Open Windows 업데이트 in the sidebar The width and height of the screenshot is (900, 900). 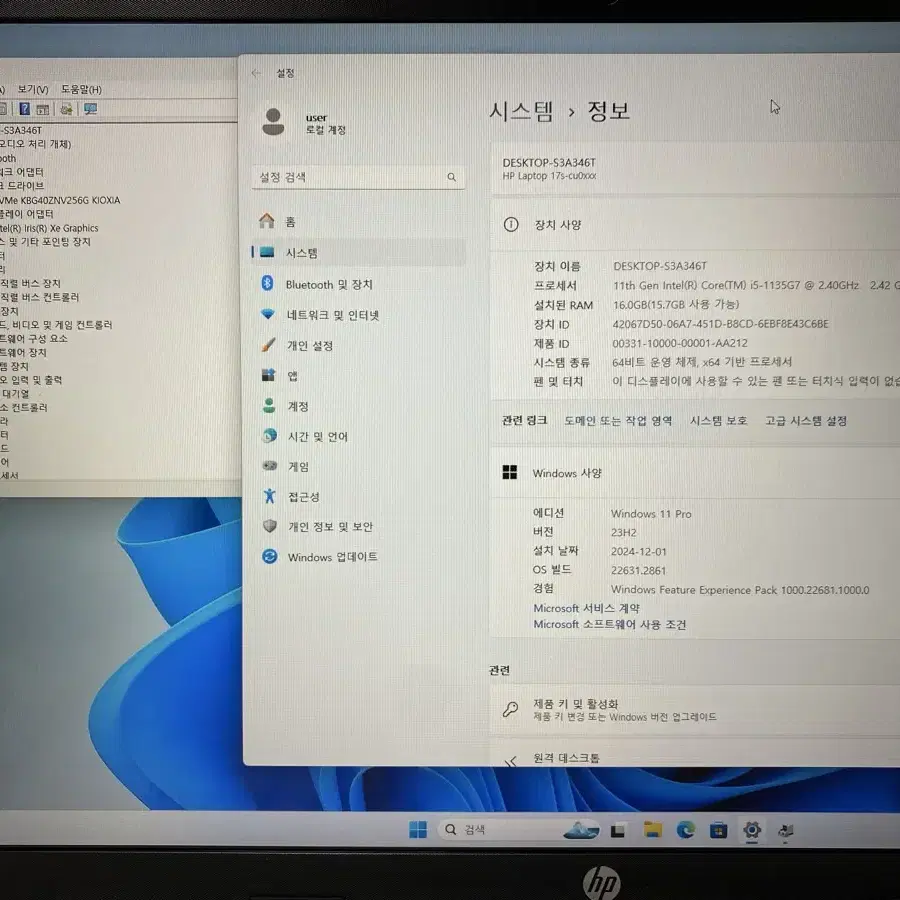pyautogui.click(x=358, y=557)
